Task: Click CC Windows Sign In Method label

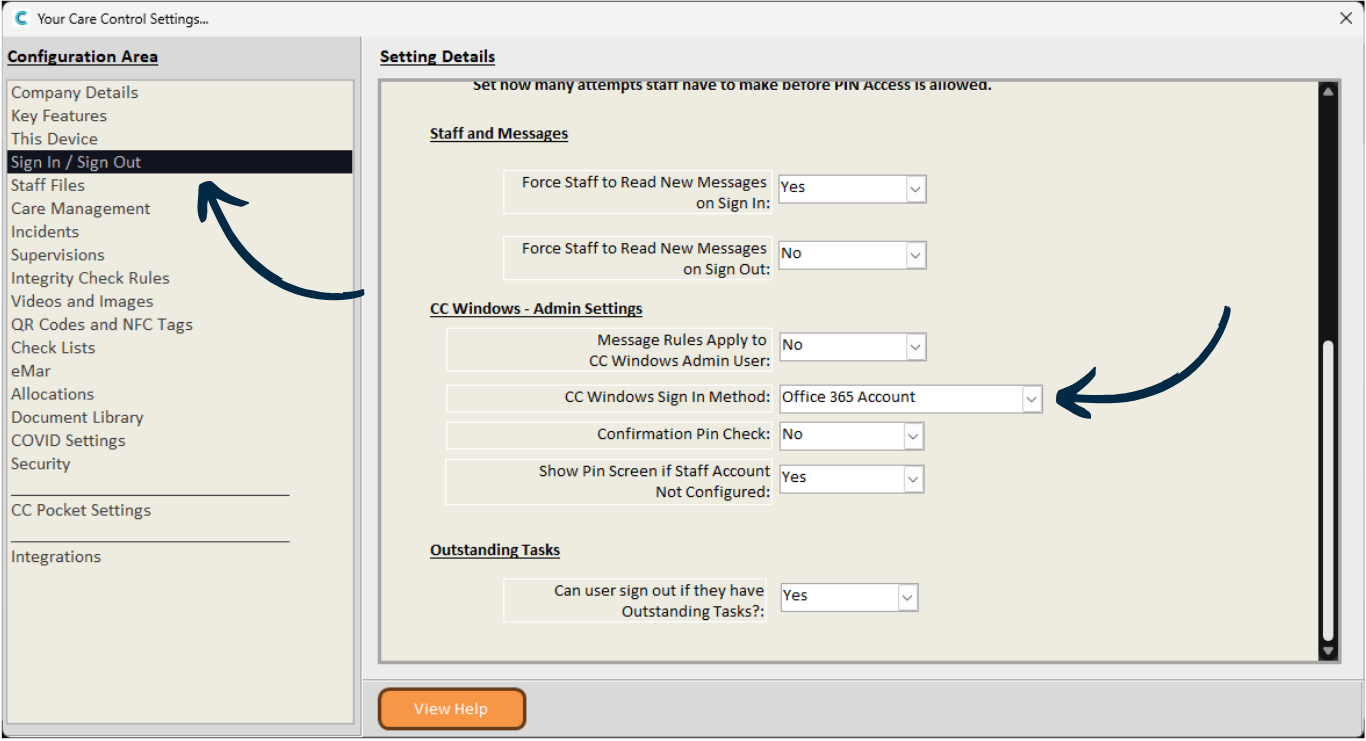Action: (x=667, y=397)
